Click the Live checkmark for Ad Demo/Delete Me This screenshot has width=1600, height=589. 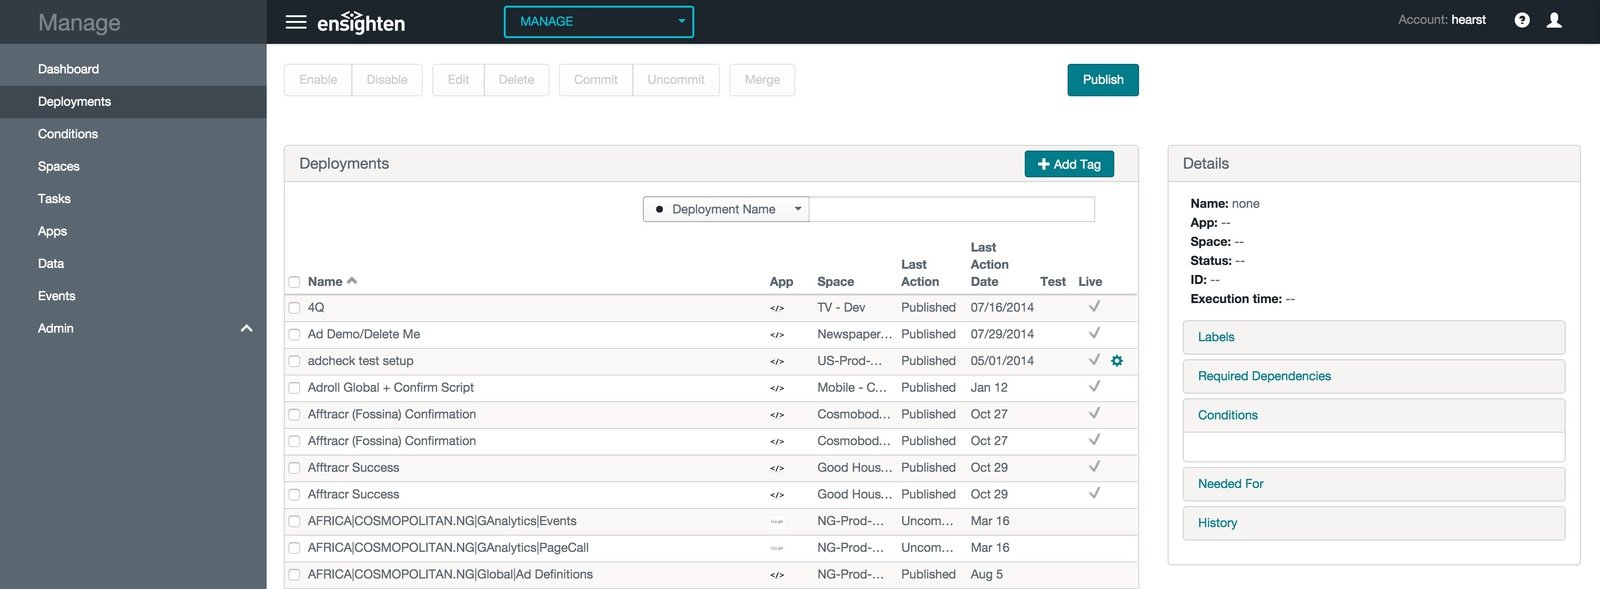1094,333
